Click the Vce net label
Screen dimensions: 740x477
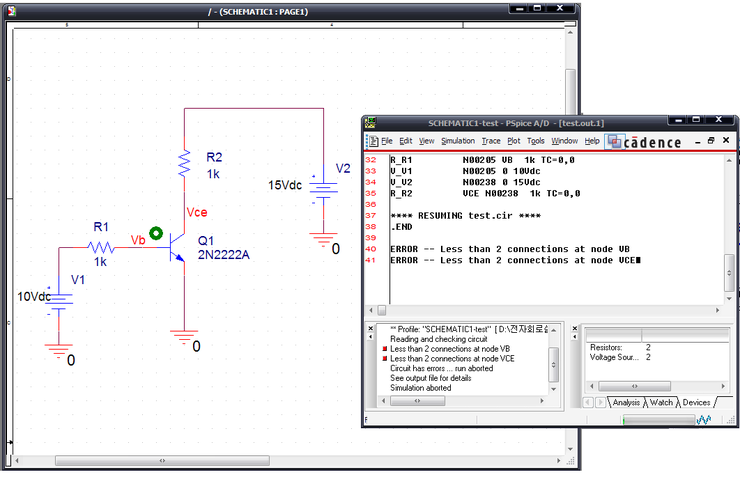tap(197, 213)
